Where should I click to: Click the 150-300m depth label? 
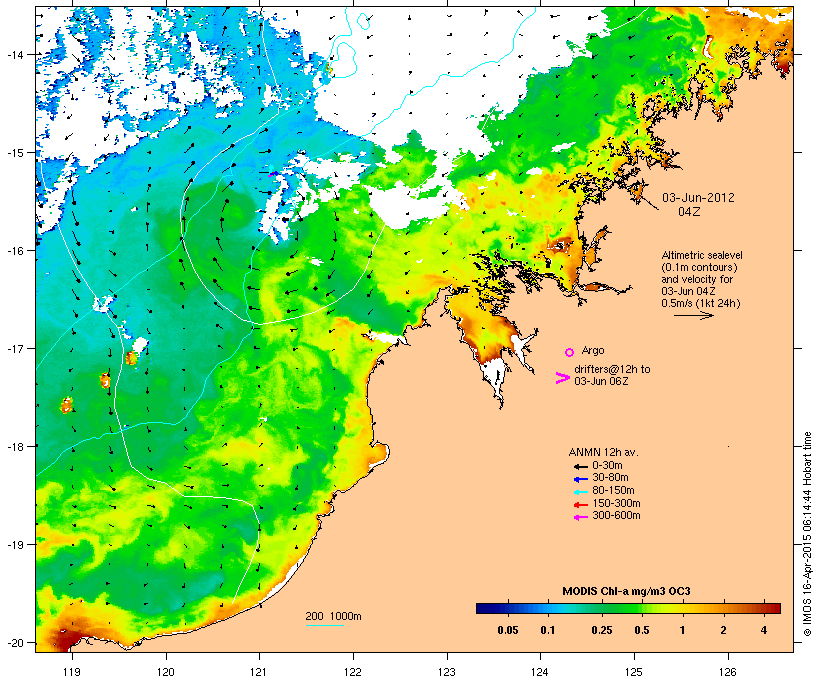pos(616,503)
